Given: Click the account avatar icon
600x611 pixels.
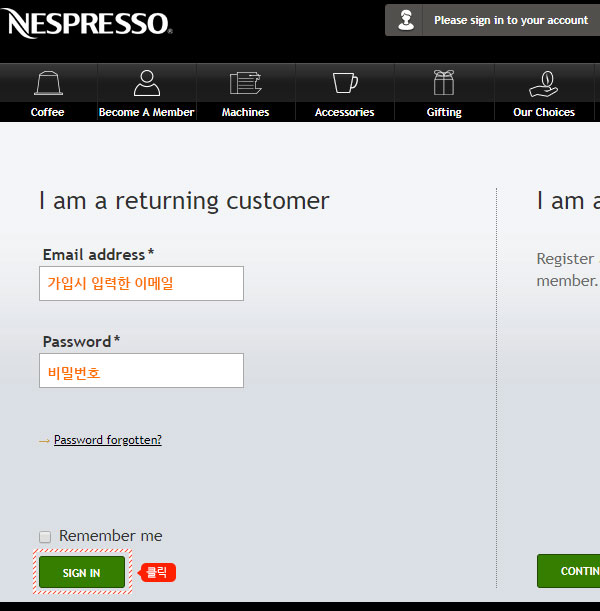Looking at the screenshot, I should 406,20.
